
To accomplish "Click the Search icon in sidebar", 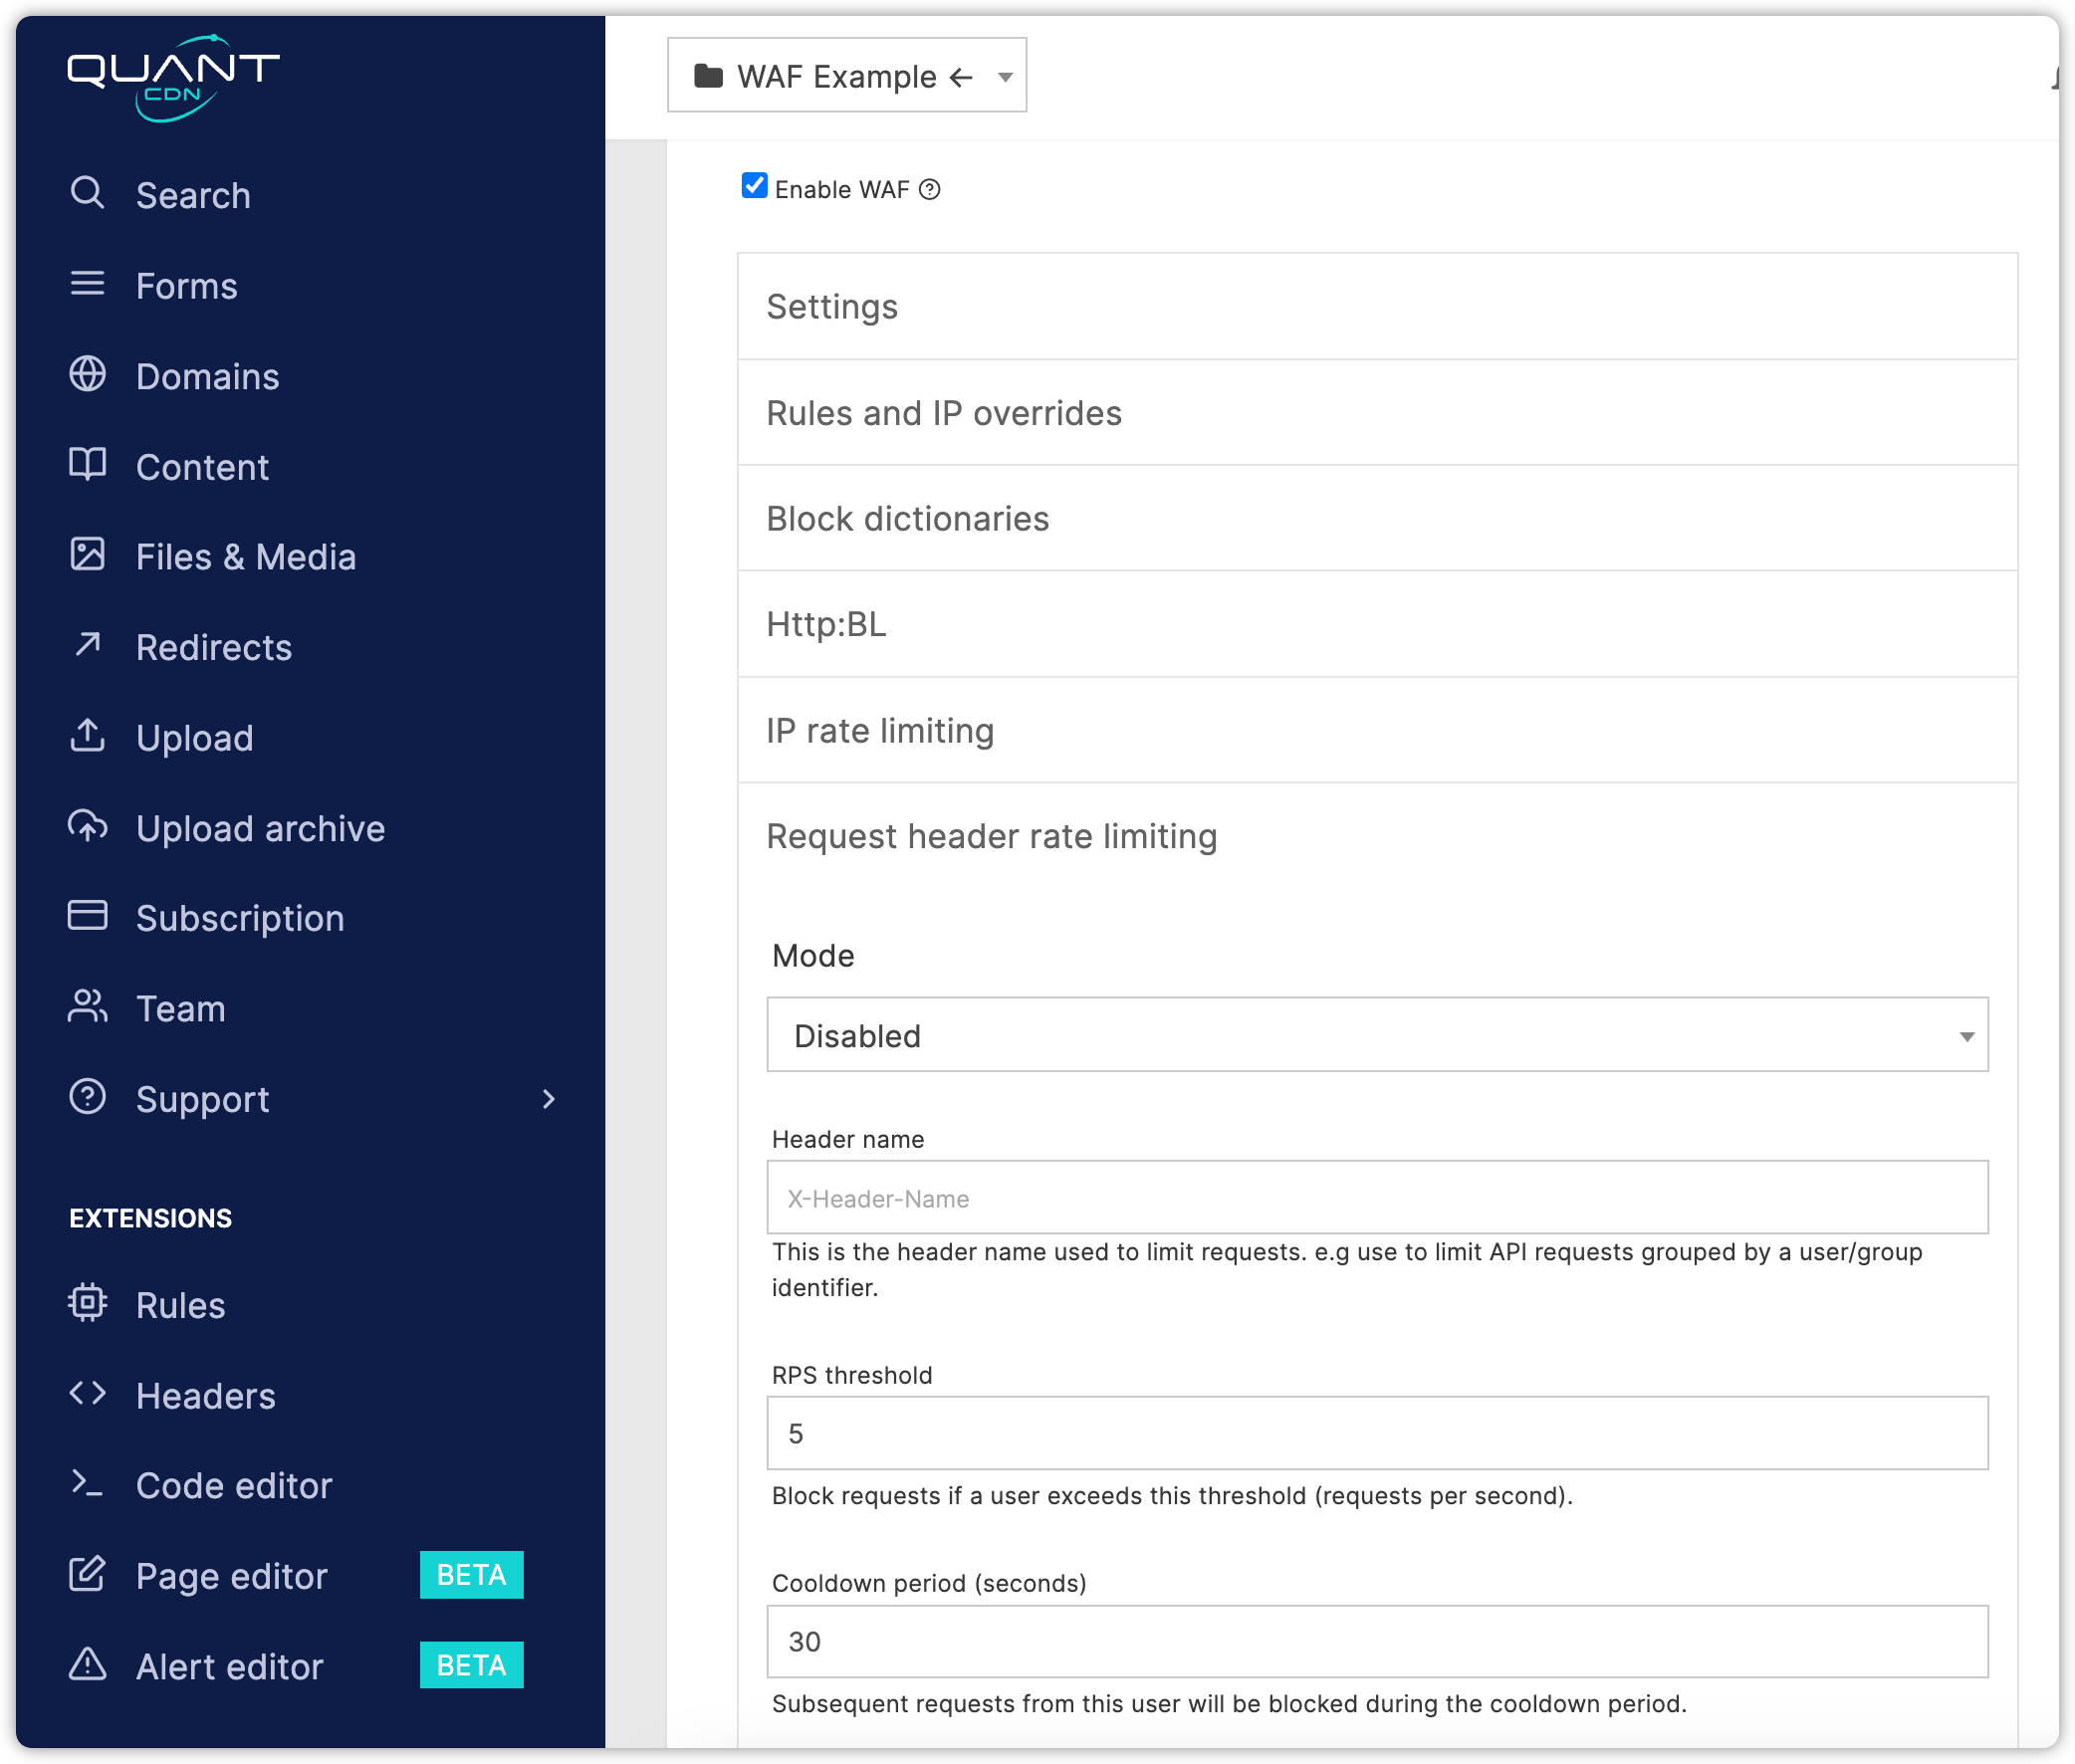I will click(x=88, y=194).
